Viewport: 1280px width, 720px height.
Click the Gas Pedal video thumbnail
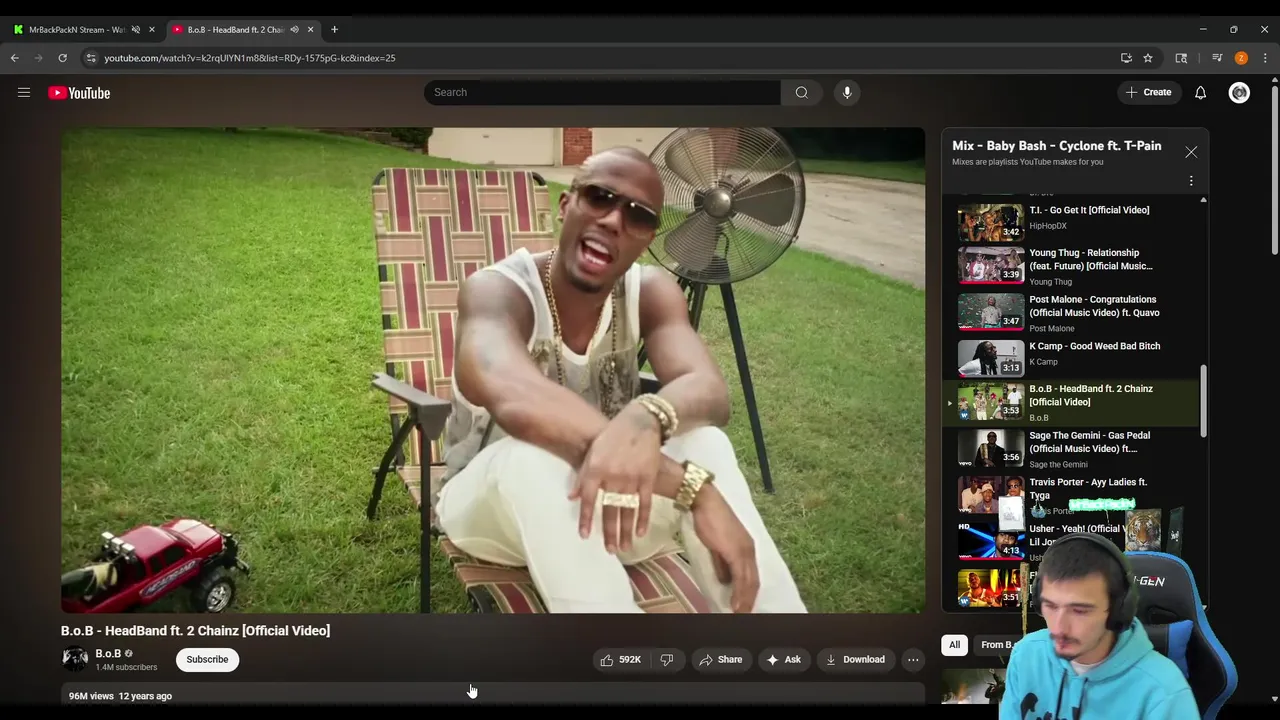click(x=991, y=449)
